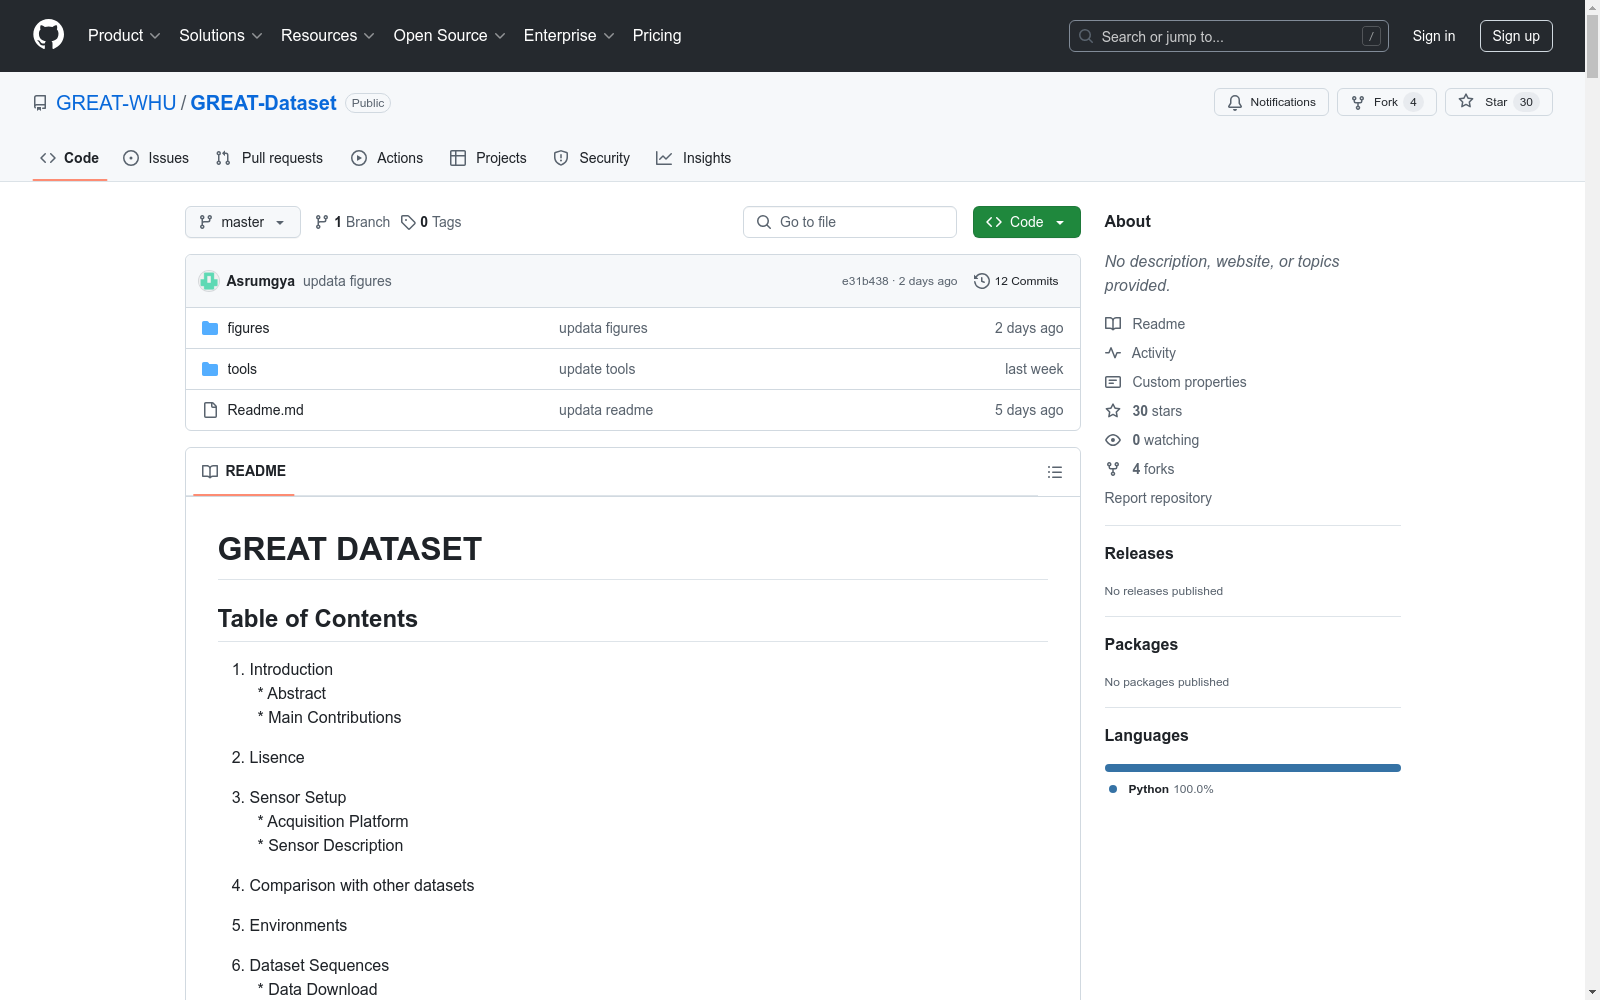The width and height of the screenshot is (1600, 1000).
Task: Click the fork icon next to 4 forks
Action: click(x=1113, y=469)
